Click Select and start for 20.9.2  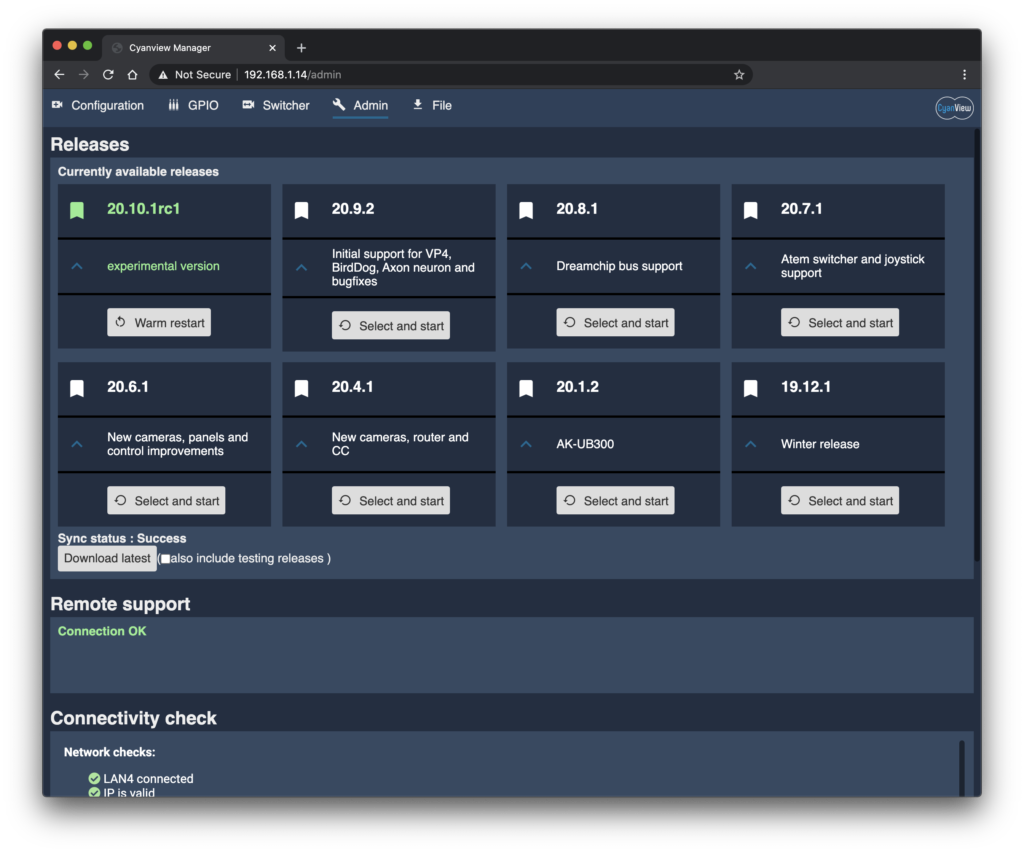[391, 325]
